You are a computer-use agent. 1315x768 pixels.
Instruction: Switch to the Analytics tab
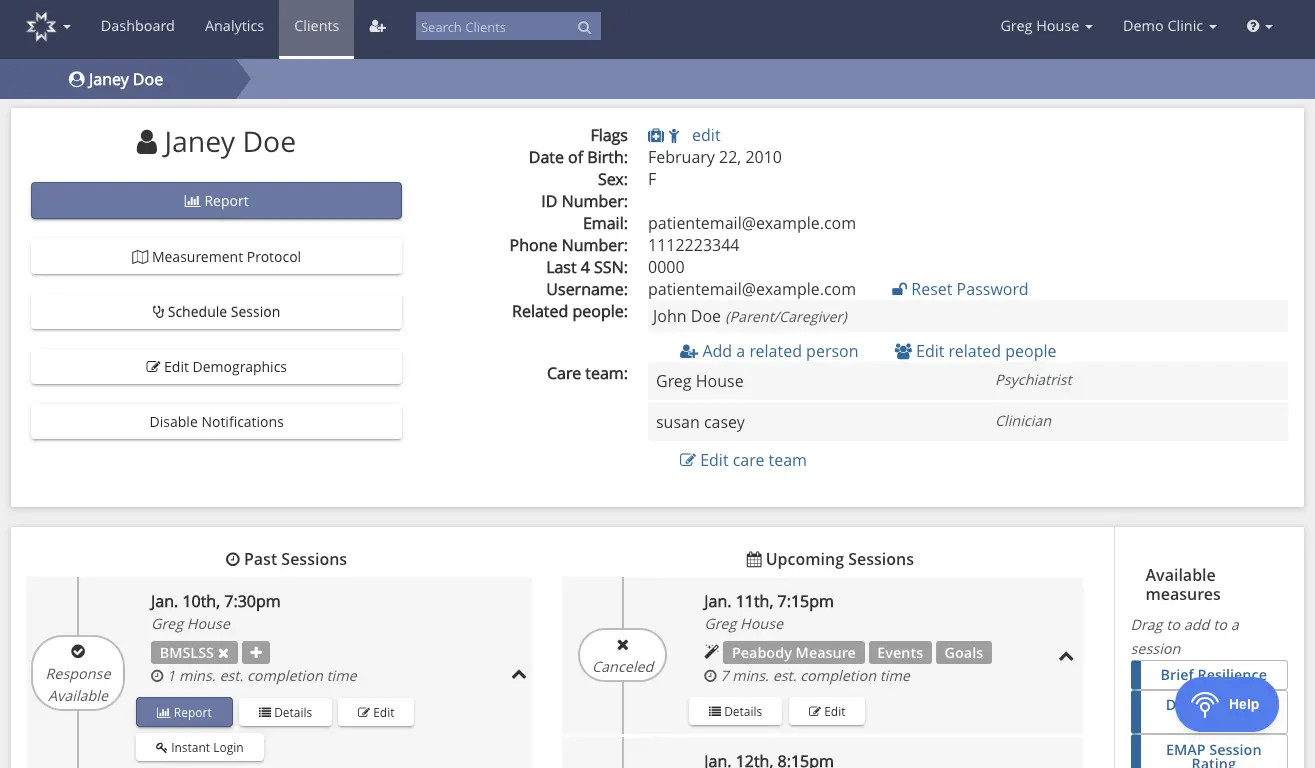click(x=234, y=26)
